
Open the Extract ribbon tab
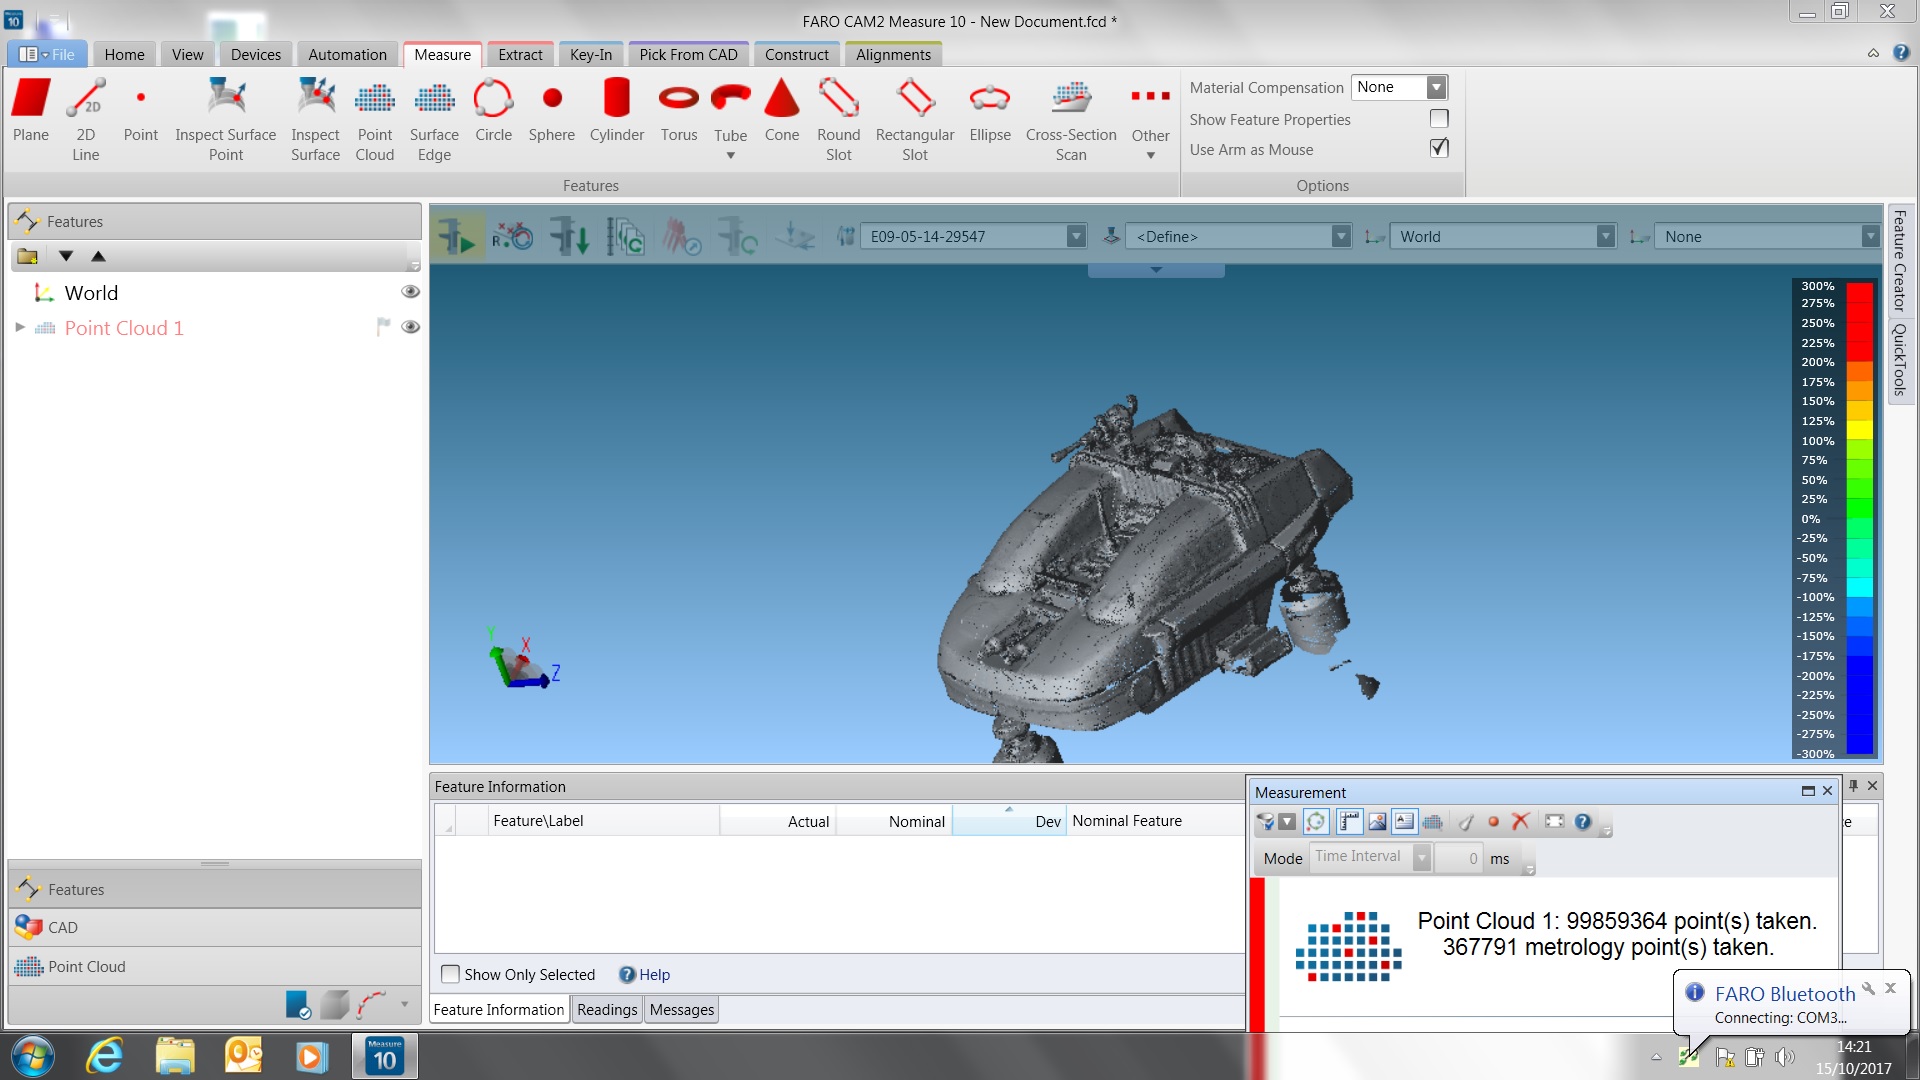tap(520, 54)
